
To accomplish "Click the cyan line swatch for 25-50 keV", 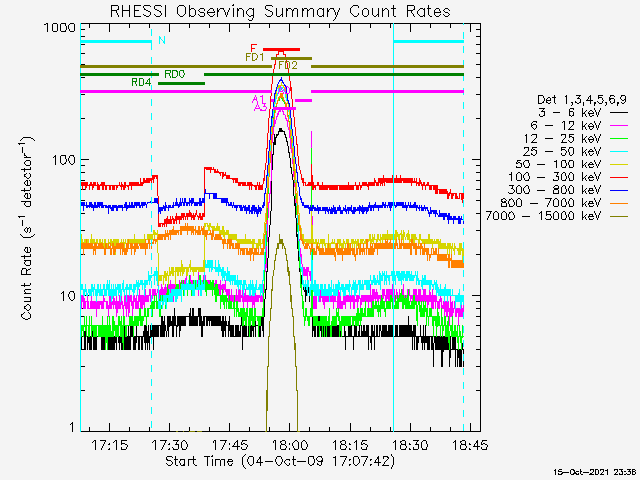I will 619,151.
